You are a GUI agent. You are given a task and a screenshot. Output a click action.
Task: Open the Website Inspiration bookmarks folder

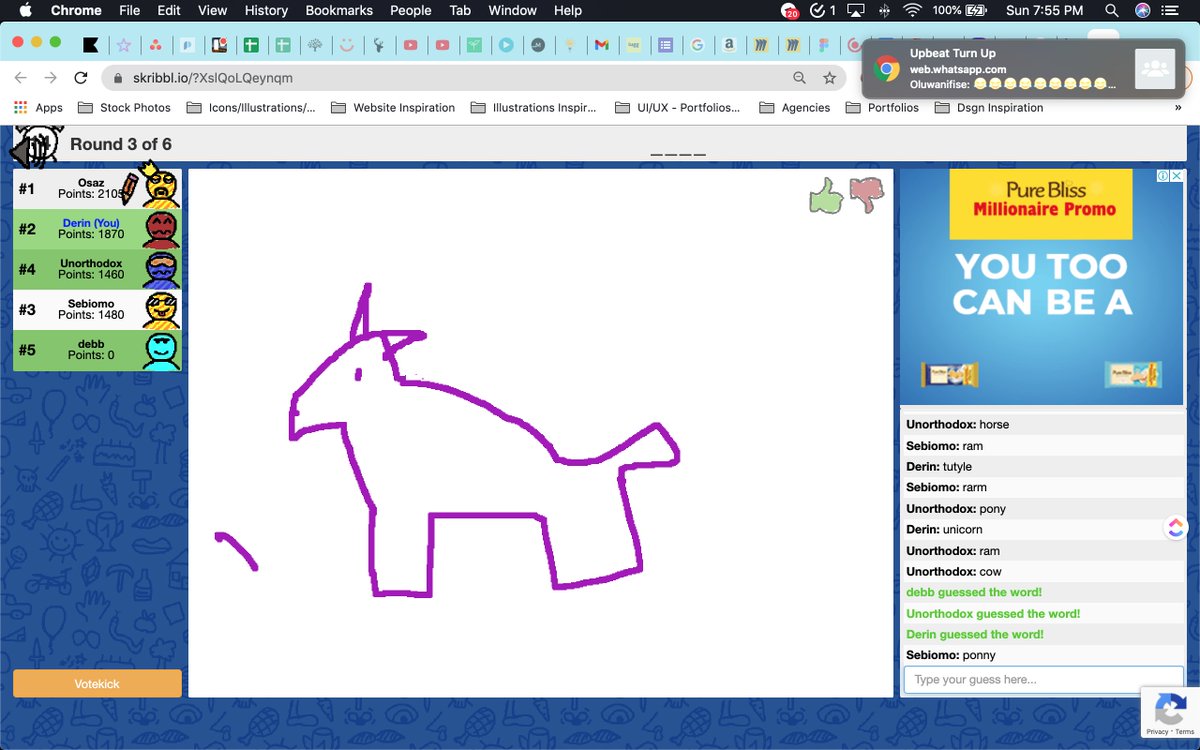pyautogui.click(x=392, y=107)
